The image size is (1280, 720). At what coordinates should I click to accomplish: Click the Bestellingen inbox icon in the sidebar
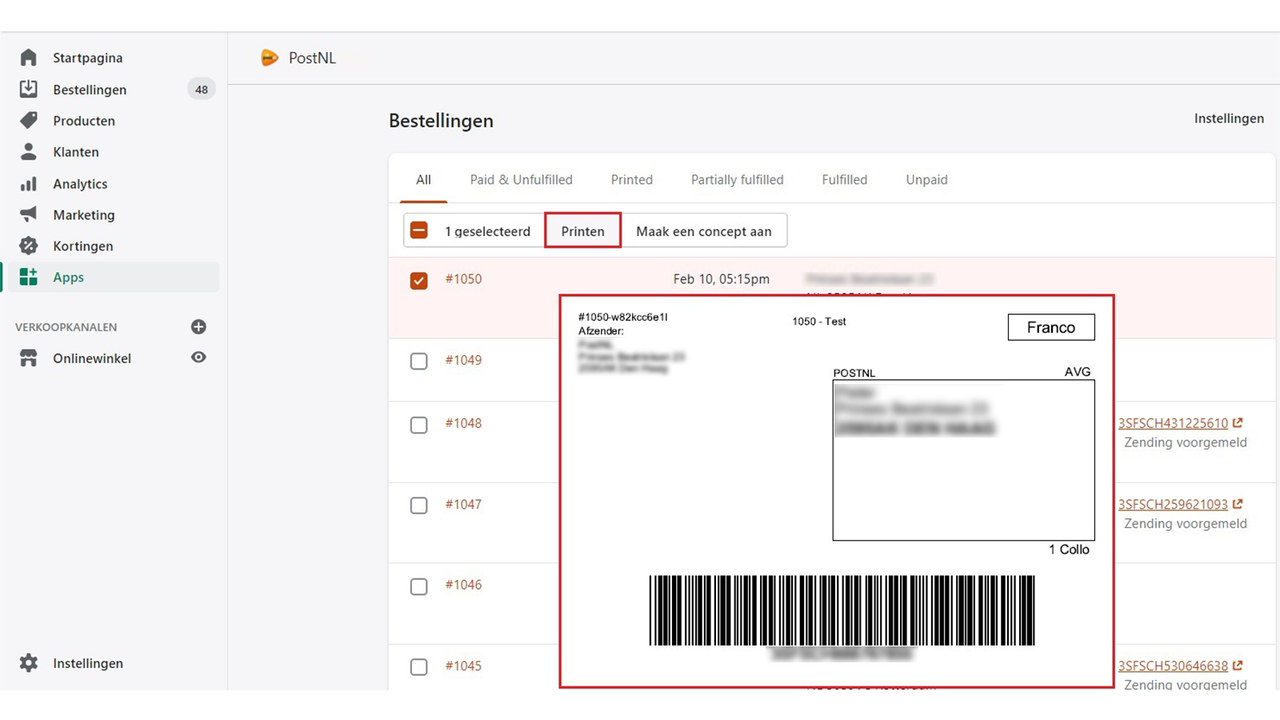[x=28, y=89]
